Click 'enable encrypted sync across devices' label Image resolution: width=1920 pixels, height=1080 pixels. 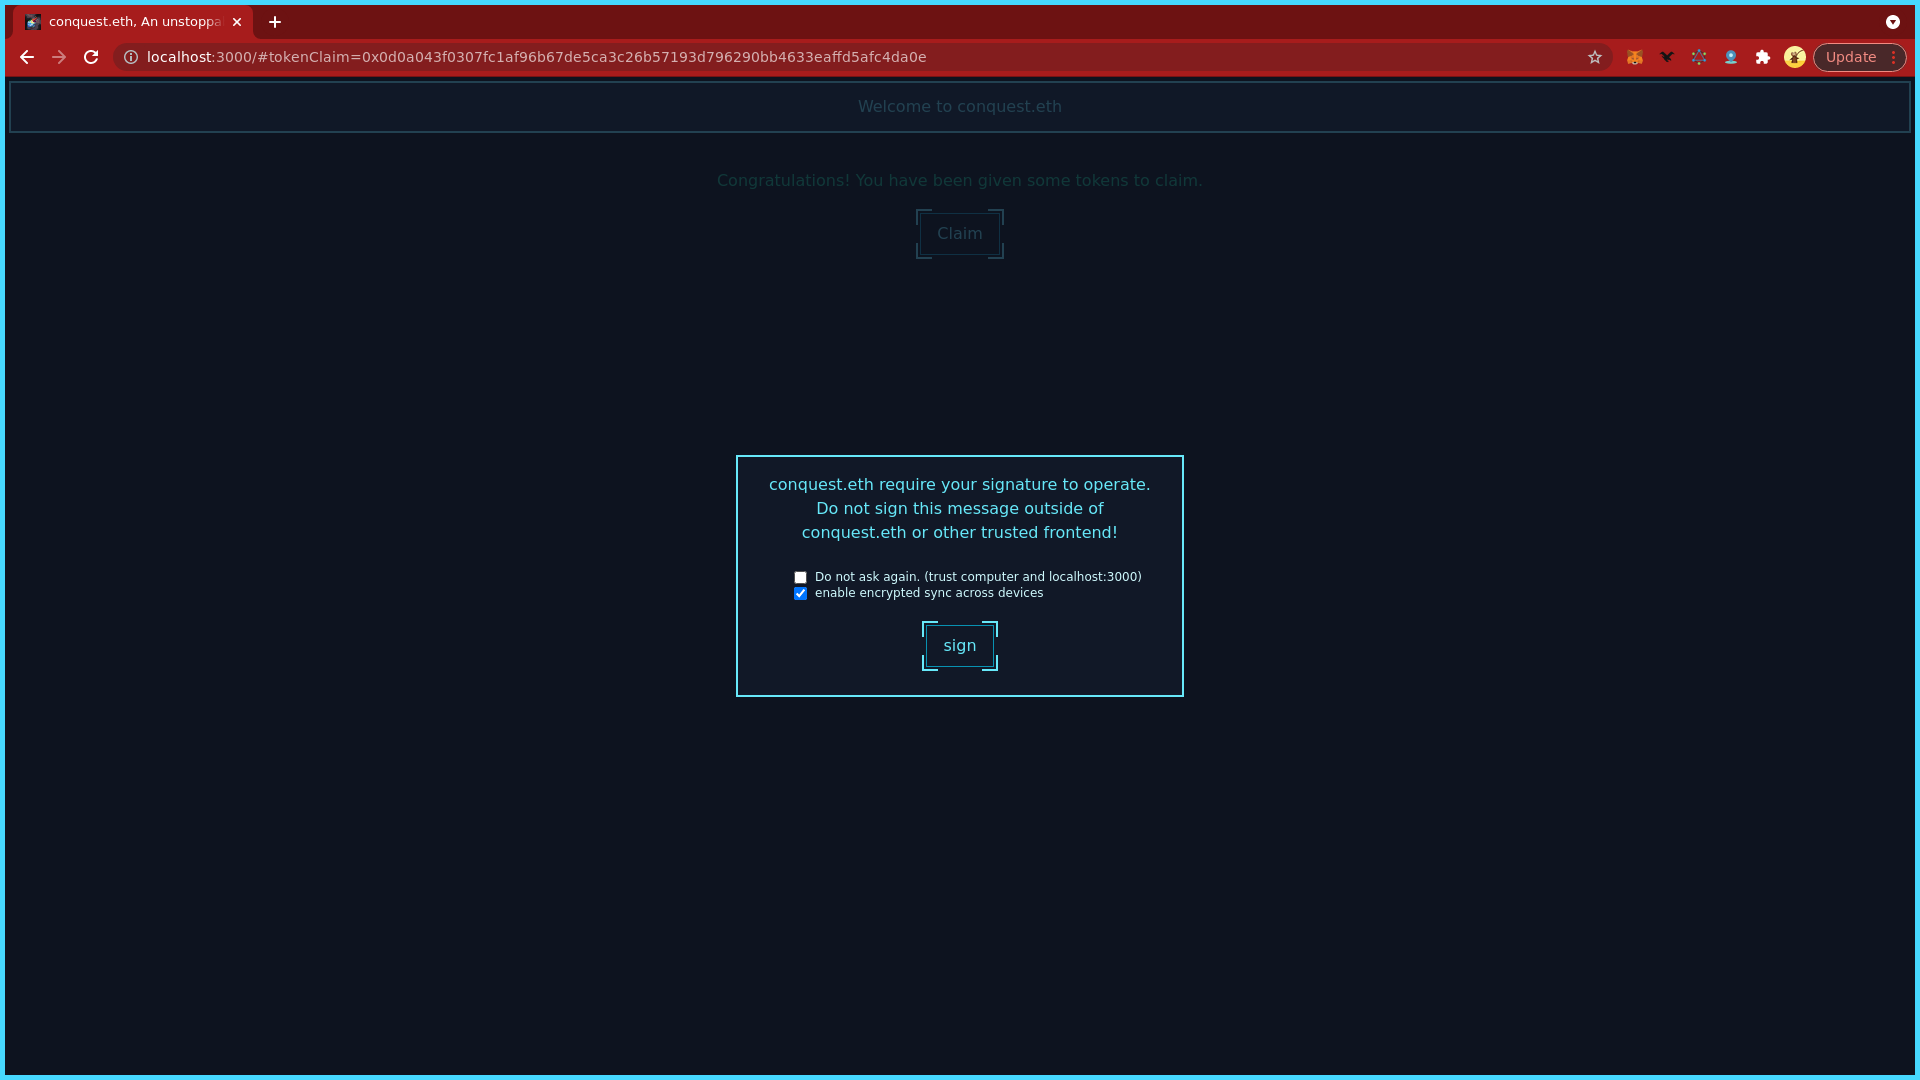tap(929, 593)
